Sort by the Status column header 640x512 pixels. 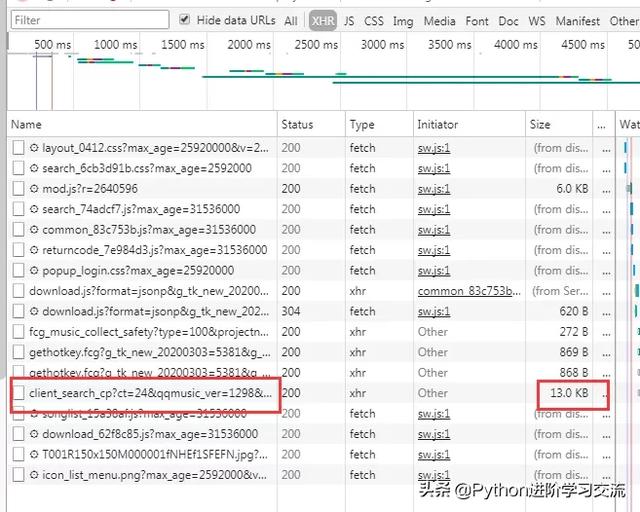297,125
